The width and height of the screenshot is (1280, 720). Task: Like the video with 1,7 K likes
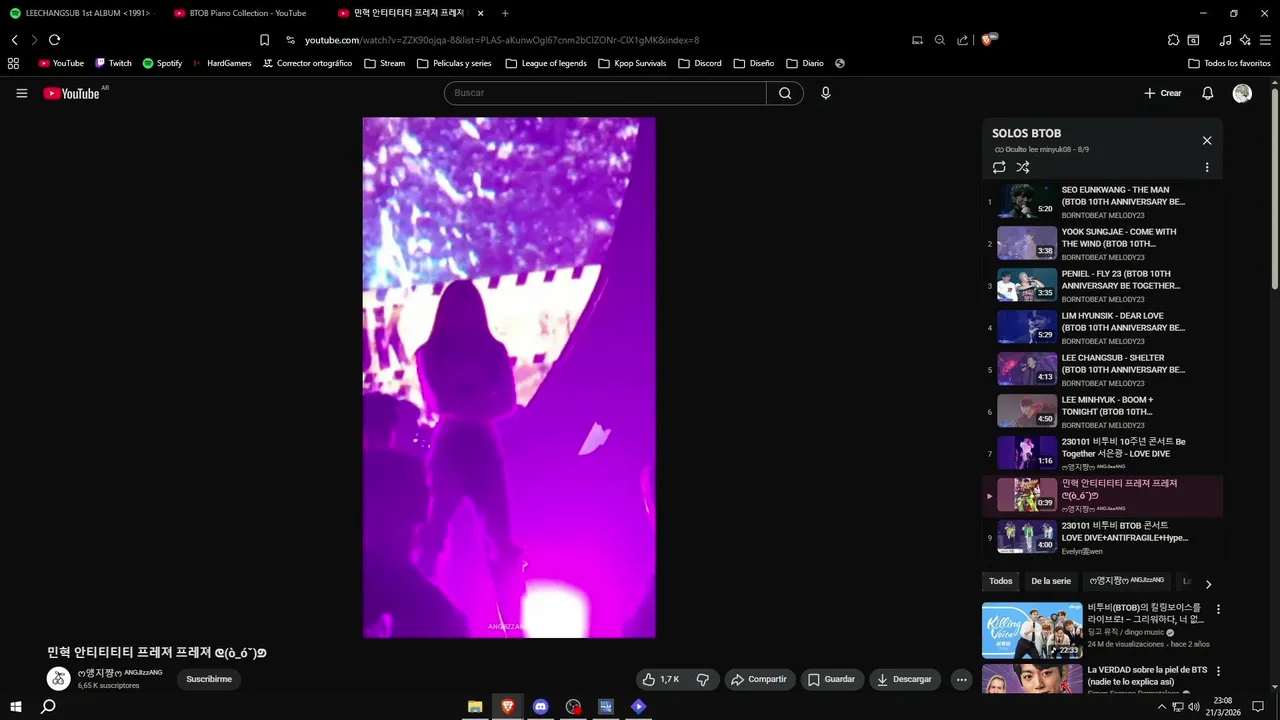point(661,679)
